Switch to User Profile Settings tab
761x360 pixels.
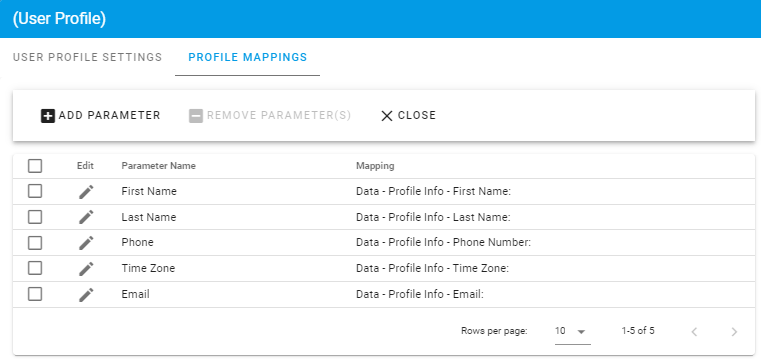(87, 57)
